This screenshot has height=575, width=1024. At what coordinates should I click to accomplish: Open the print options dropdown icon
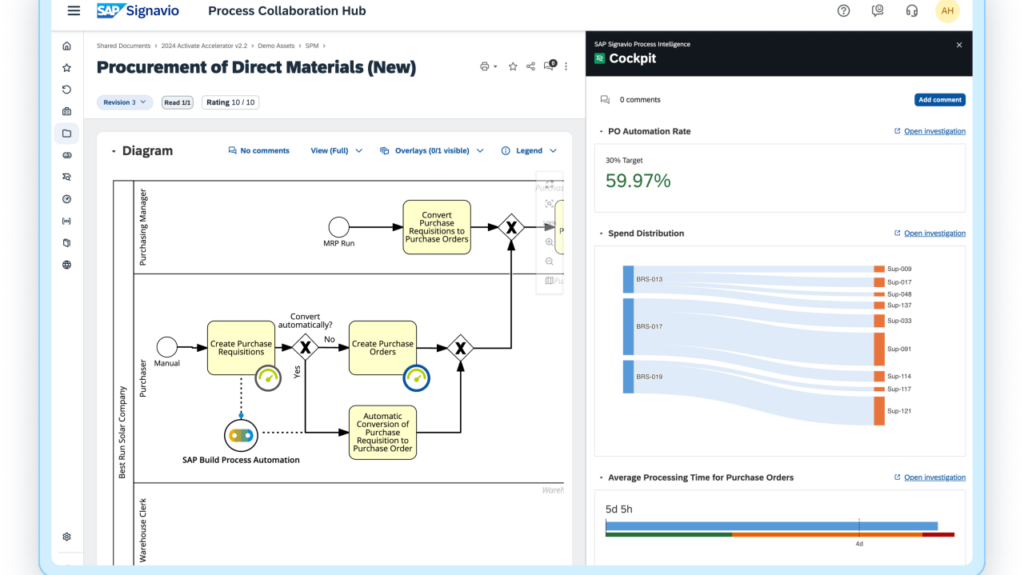[488, 67]
